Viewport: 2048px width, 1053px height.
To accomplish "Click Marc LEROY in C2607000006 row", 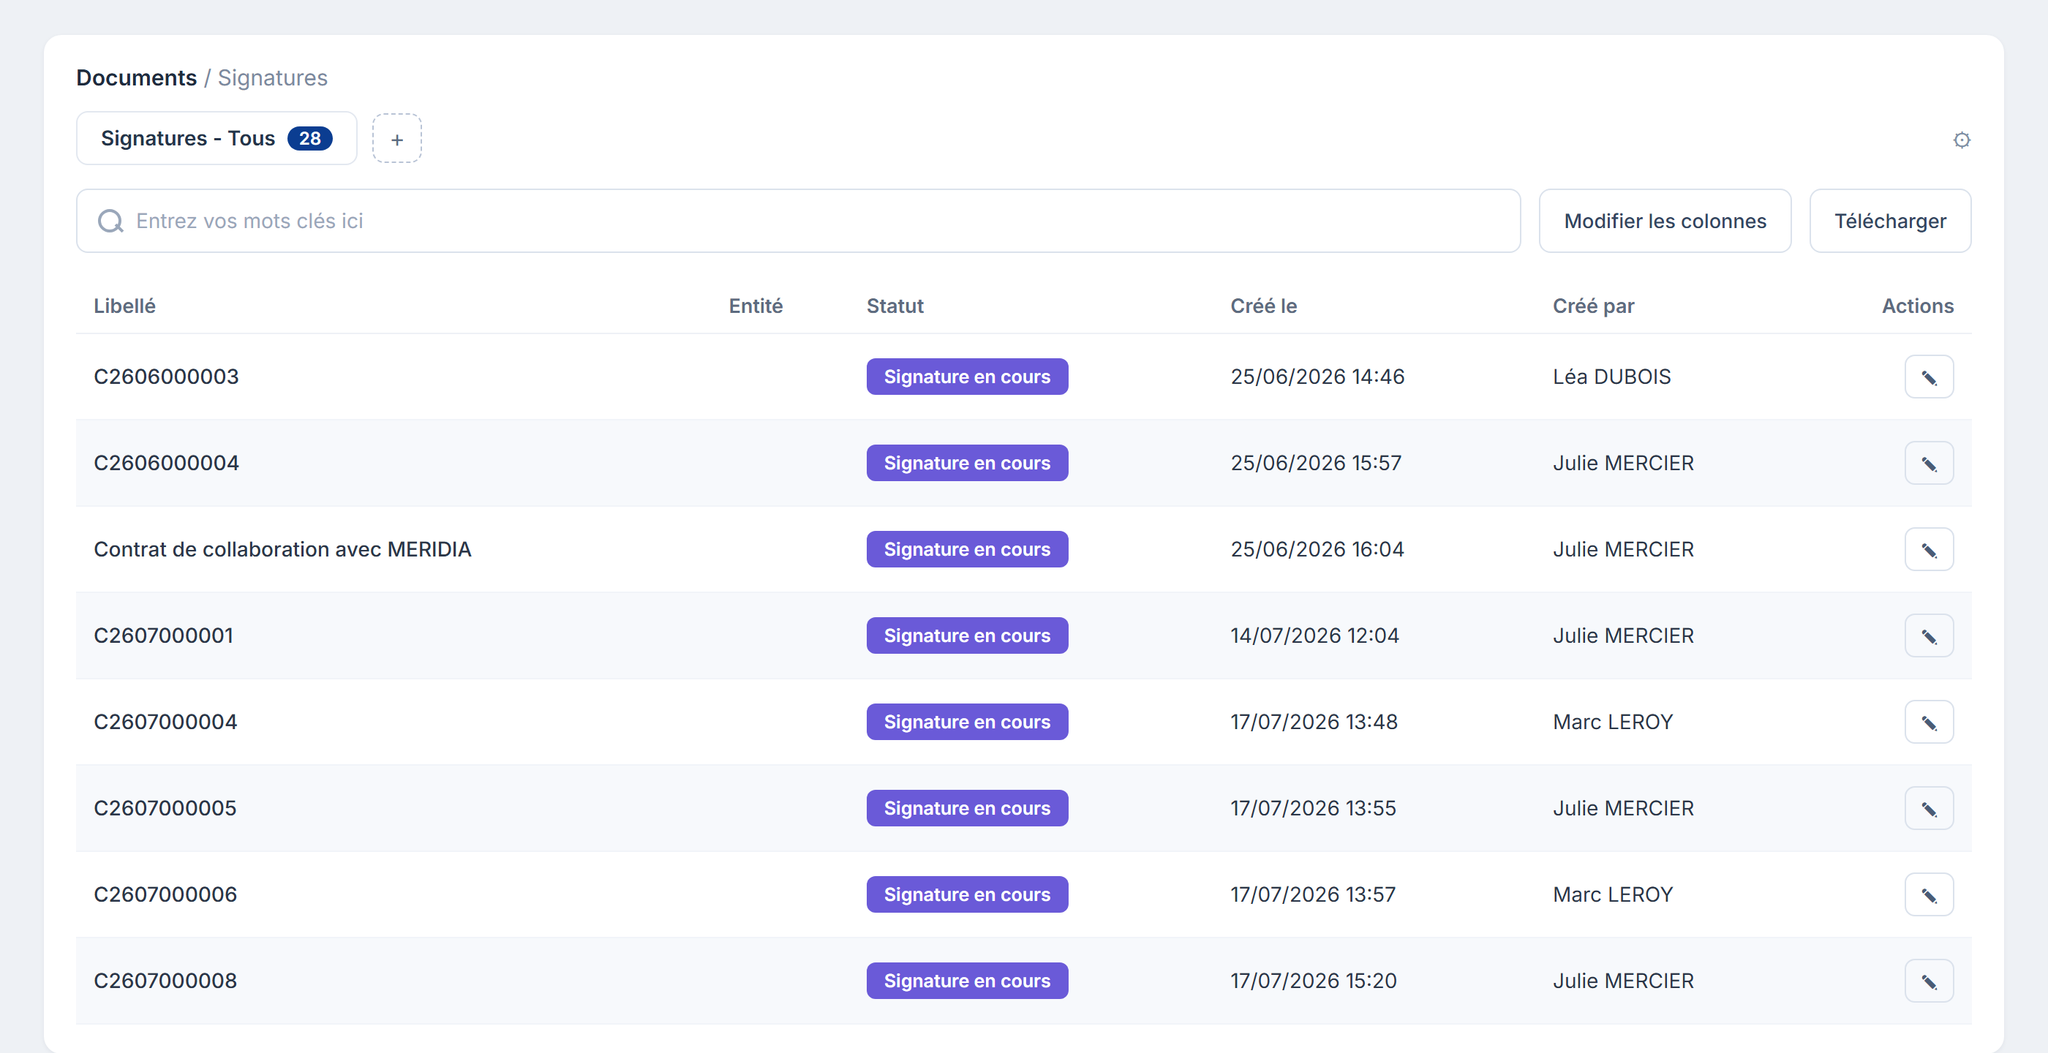I will click(1612, 894).
